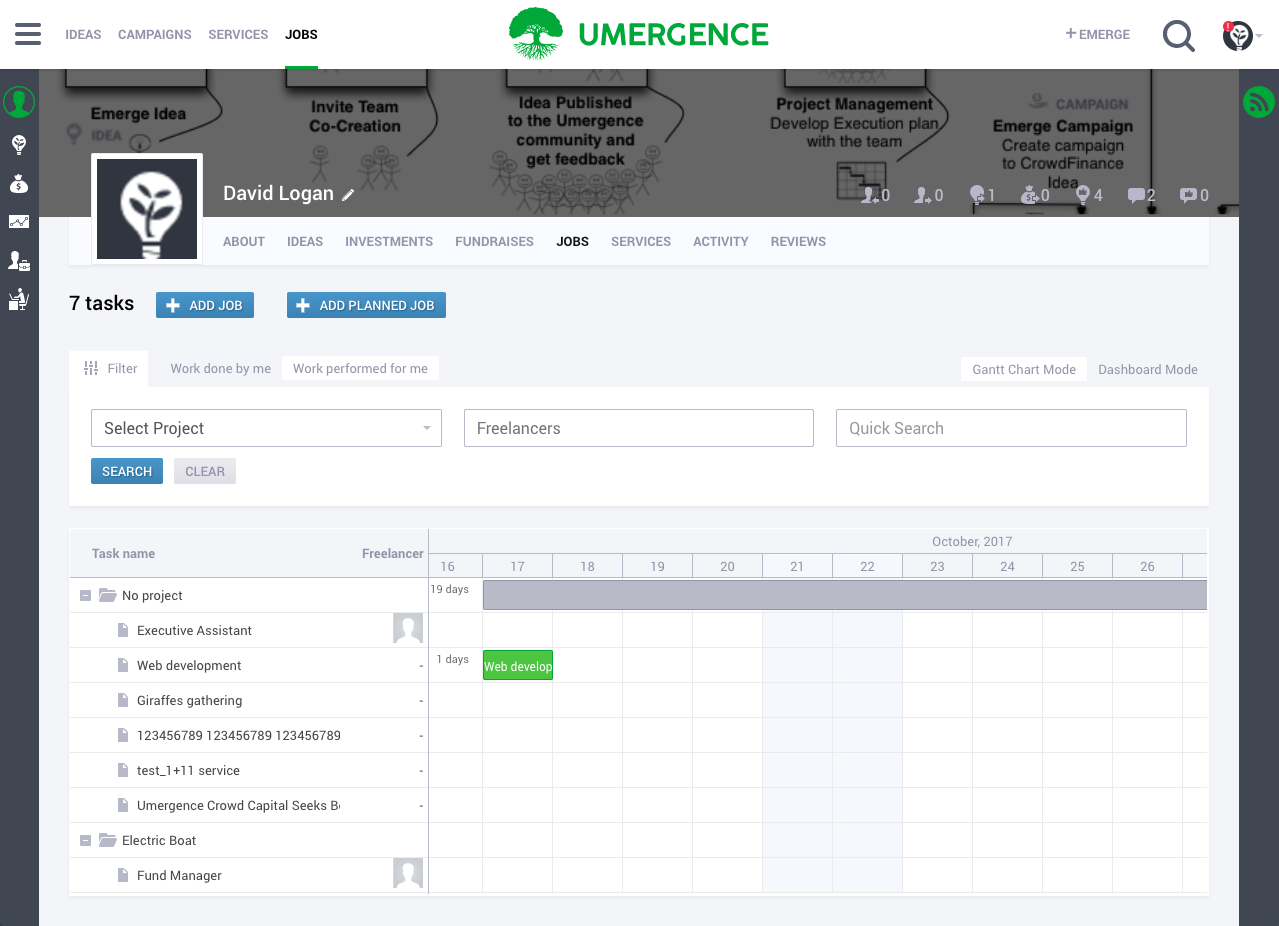Collapse the No project task group
Screen dimensions: 1279x926
pyautogui.click(x=85, y=595)
